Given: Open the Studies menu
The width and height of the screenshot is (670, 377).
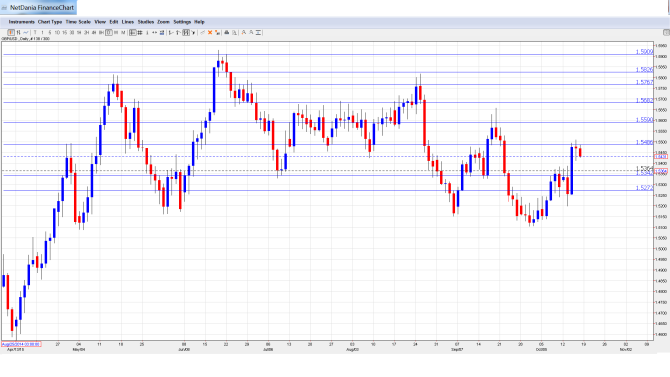Looking at the screenshot, I should tap(146, 22).
